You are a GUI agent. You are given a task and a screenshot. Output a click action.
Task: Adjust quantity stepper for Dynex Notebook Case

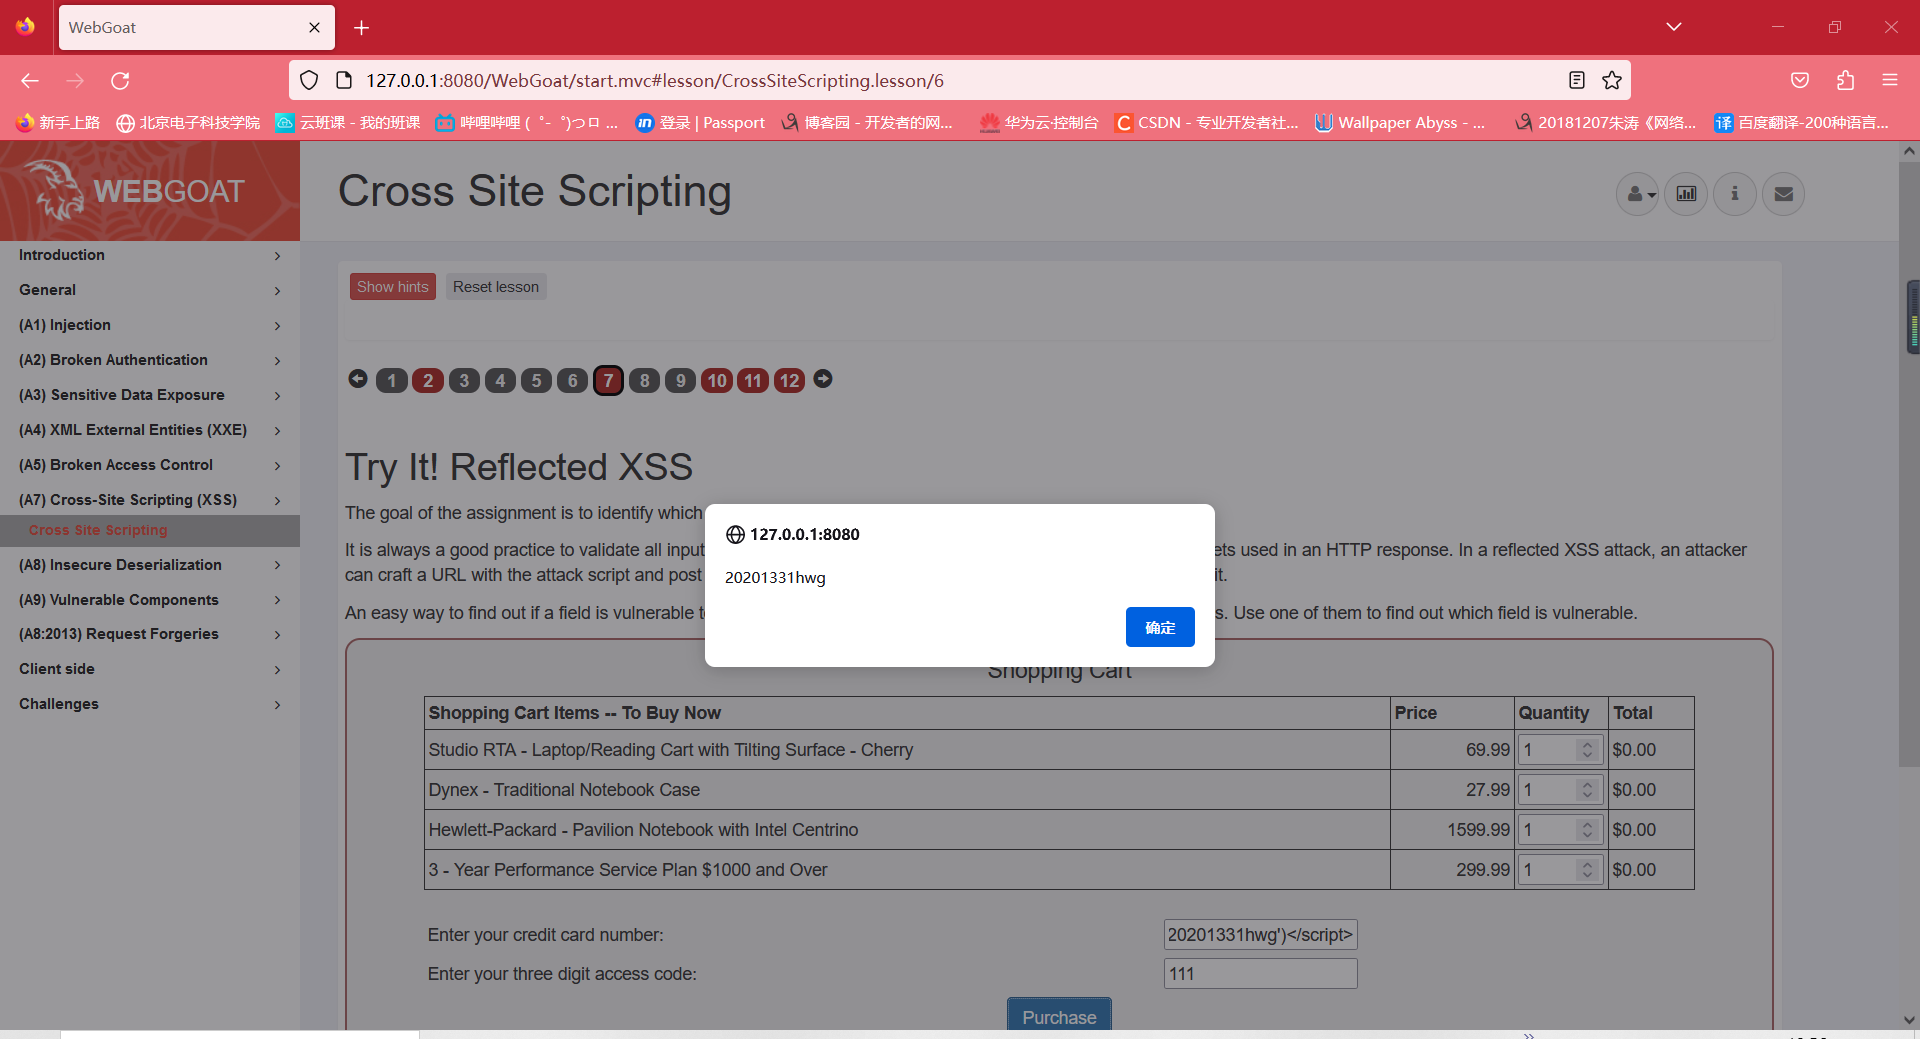[1587, 790]
